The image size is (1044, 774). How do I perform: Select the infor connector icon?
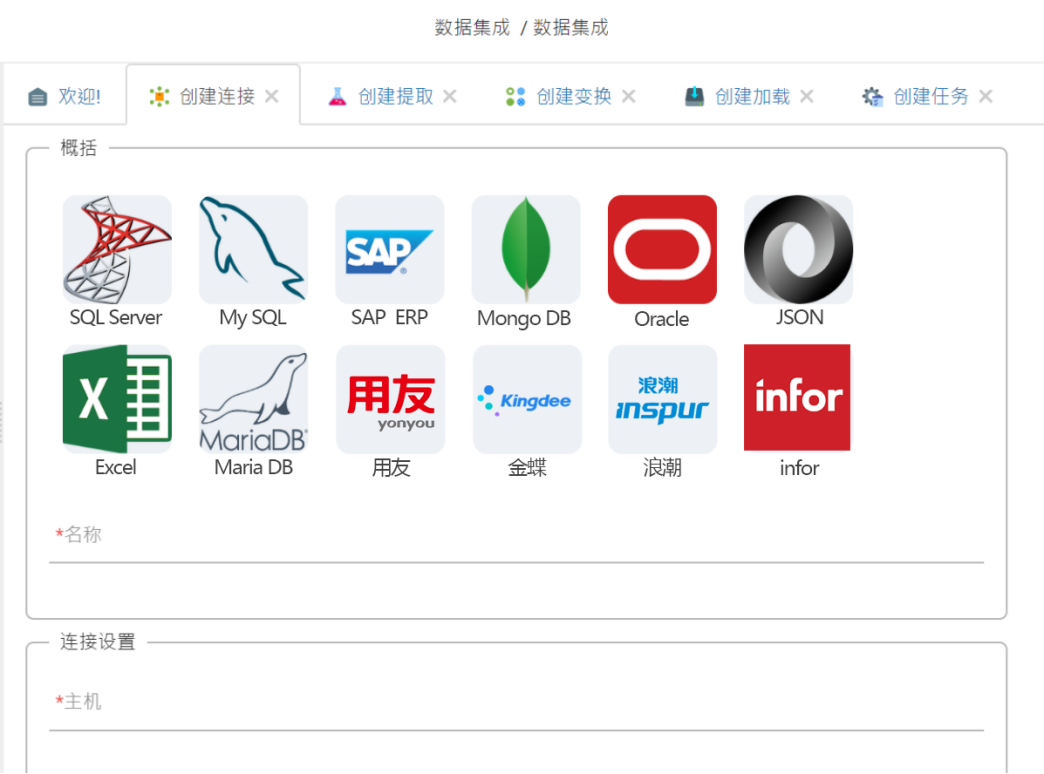(x=797, y=398)
